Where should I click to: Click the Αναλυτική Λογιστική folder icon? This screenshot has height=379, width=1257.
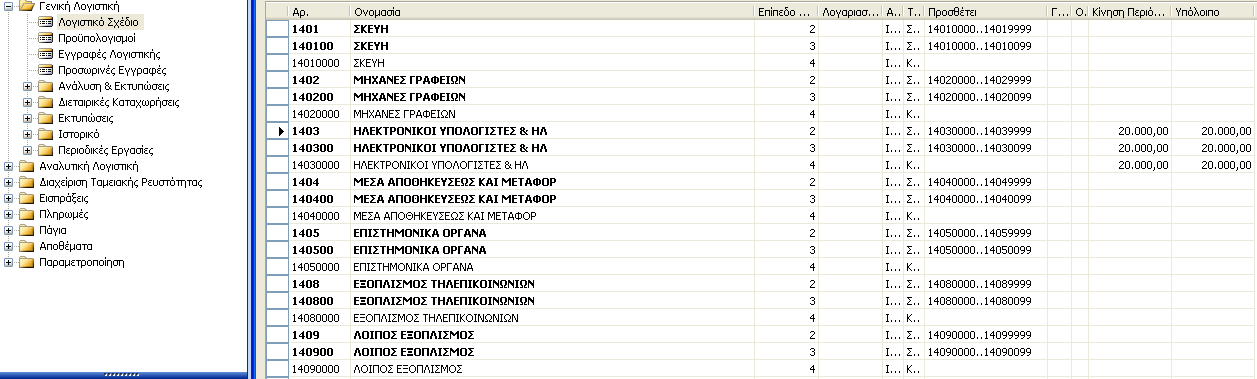tap(27, 166)
